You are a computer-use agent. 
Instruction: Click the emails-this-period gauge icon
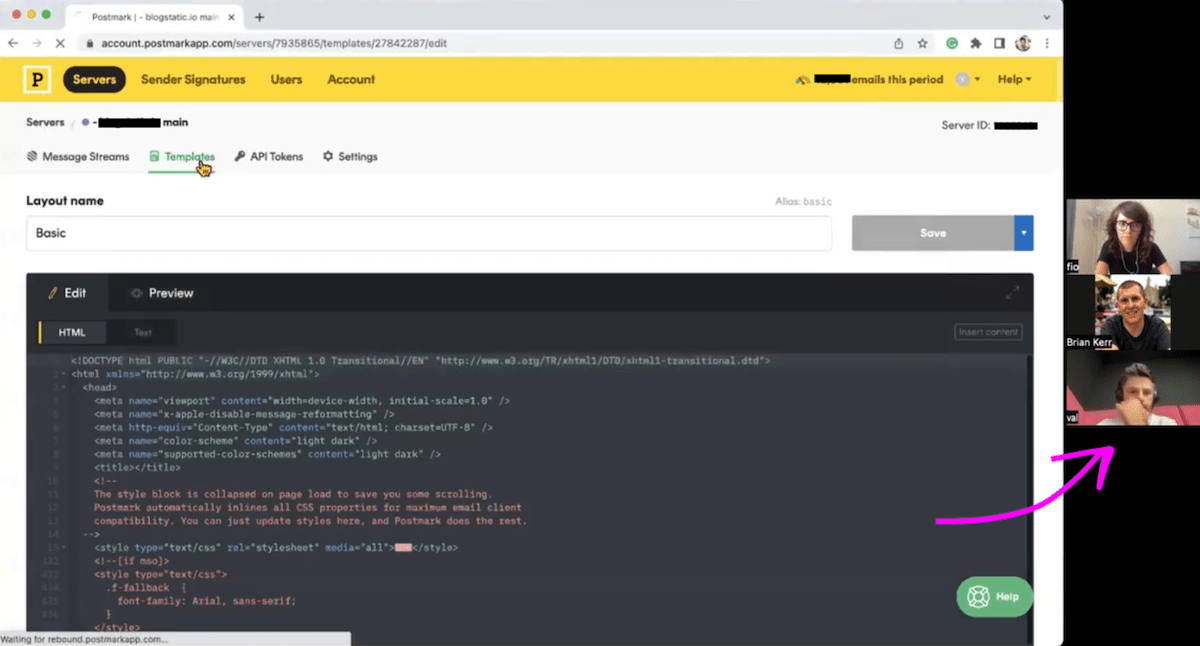[802, 80]
